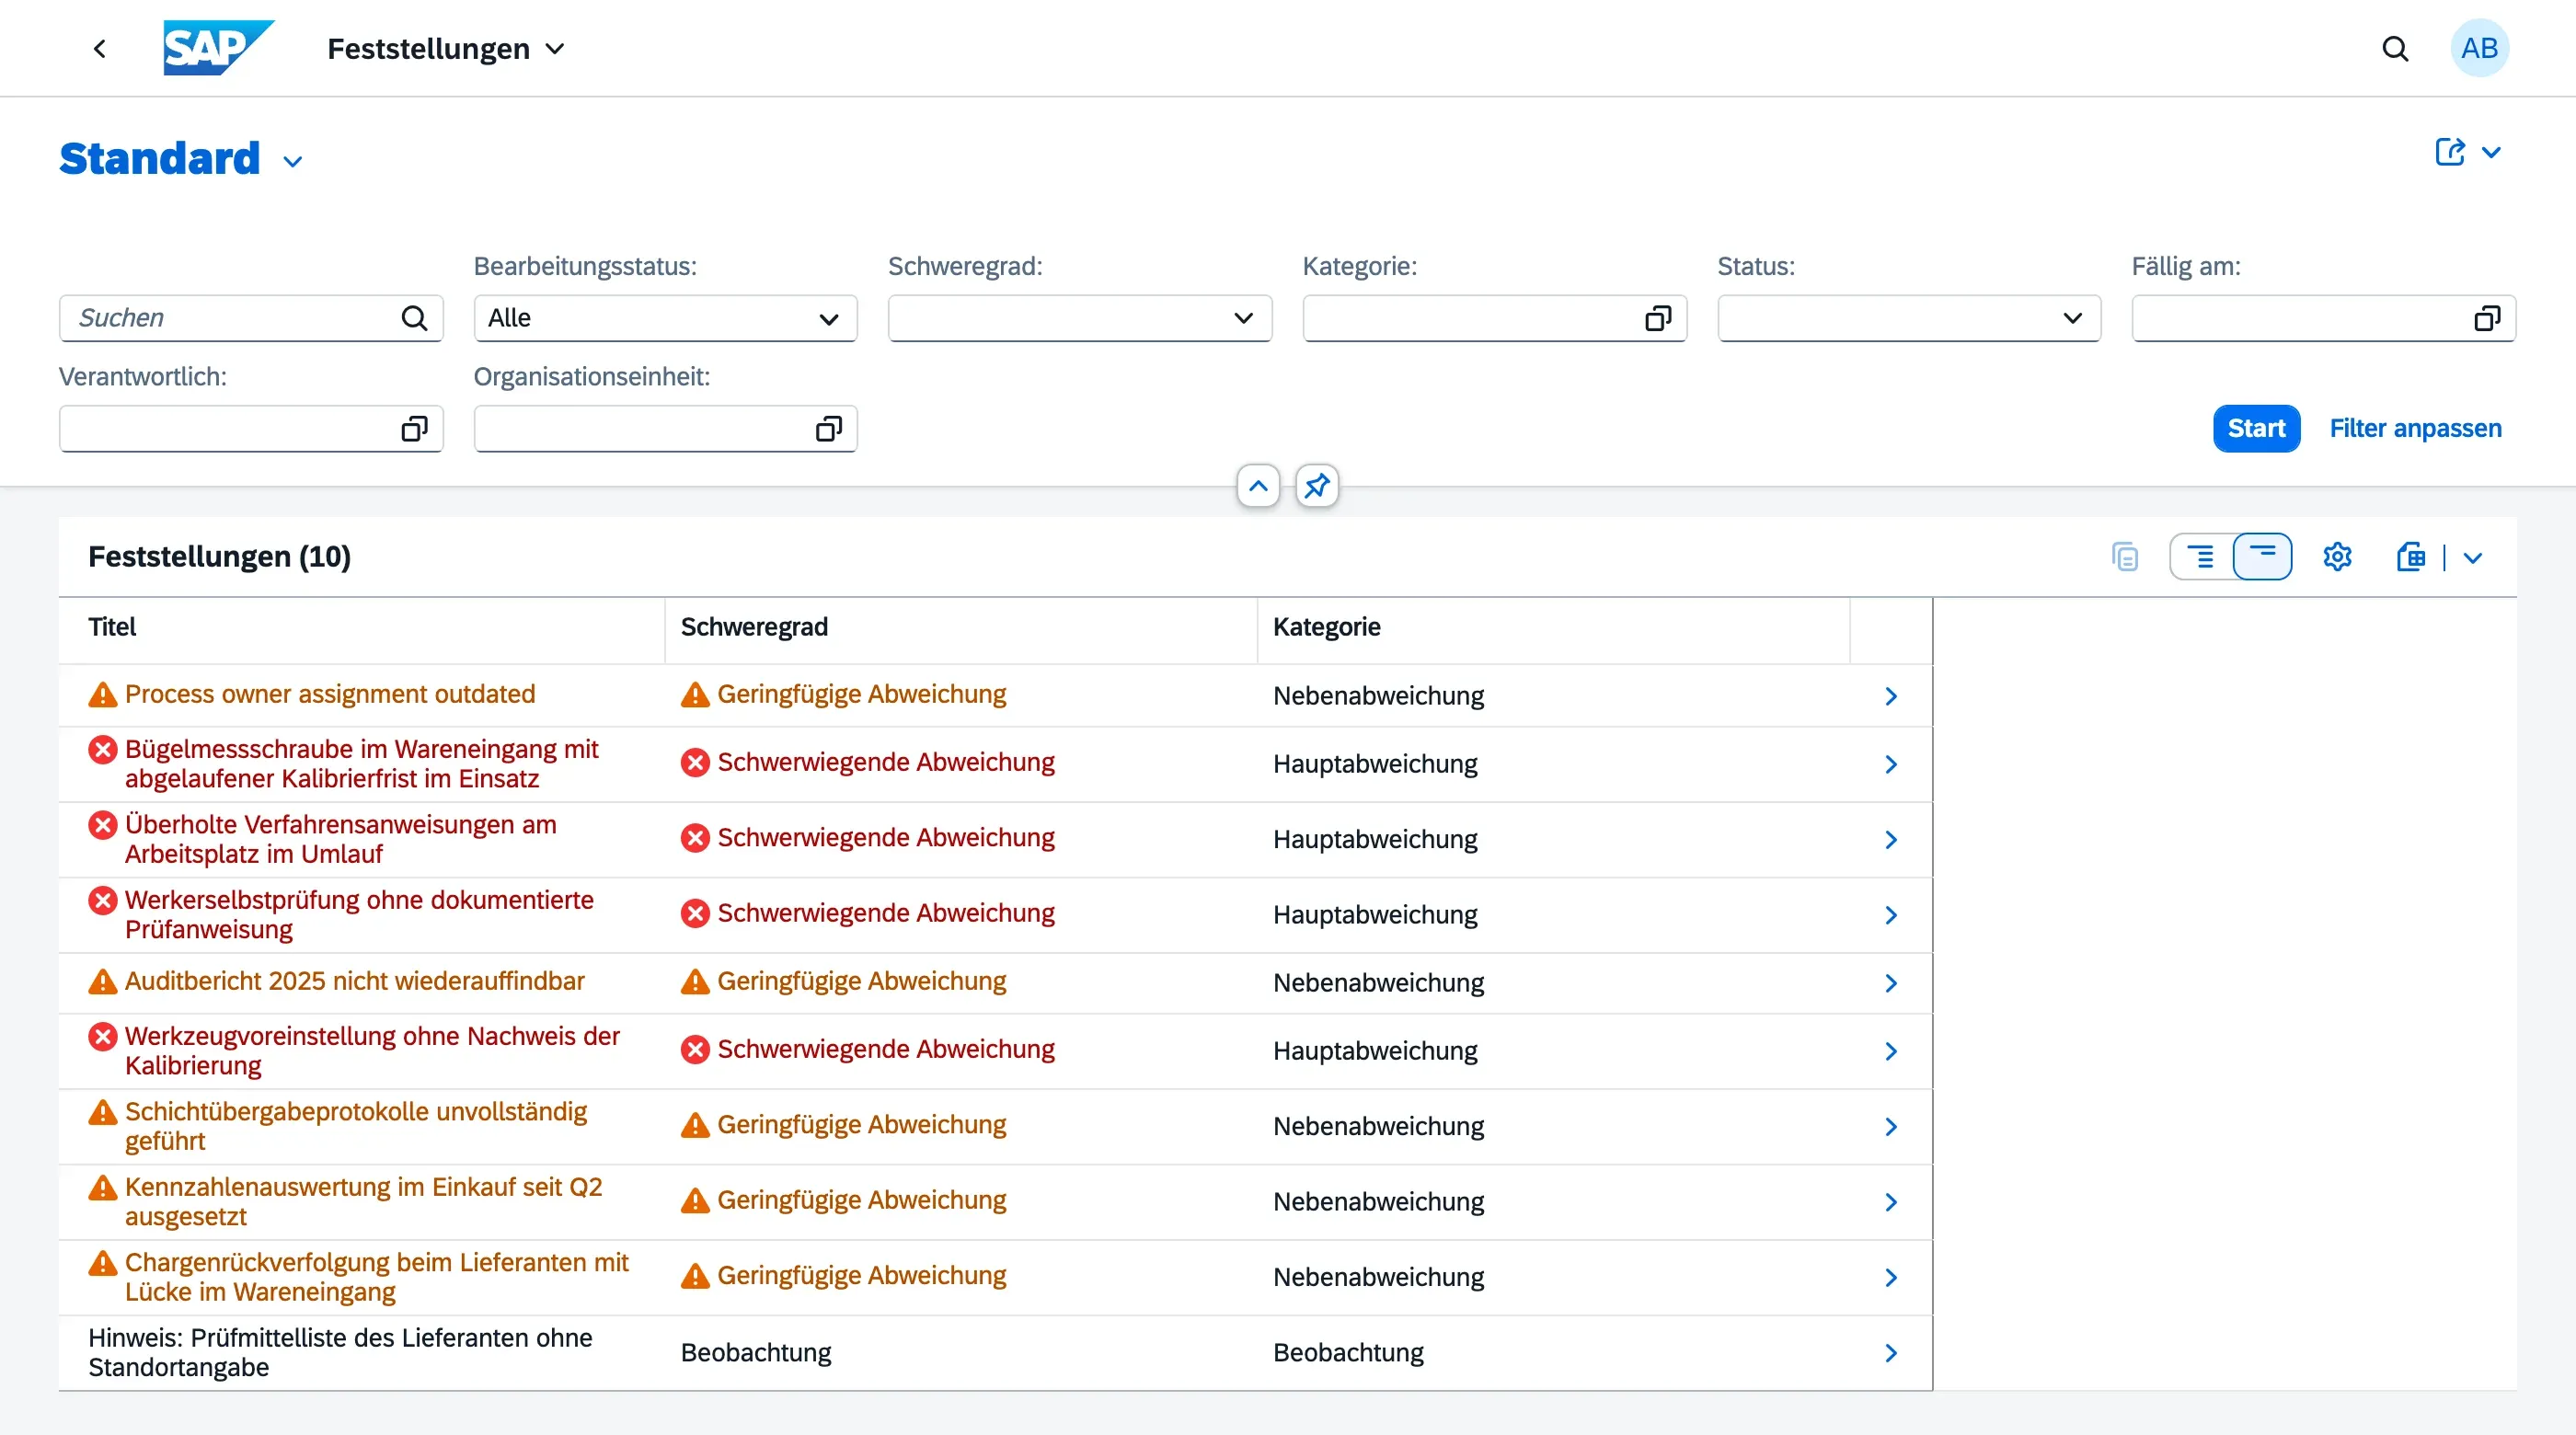Navigate into Process owner assignment outdated row

(x=1890, y=696)
